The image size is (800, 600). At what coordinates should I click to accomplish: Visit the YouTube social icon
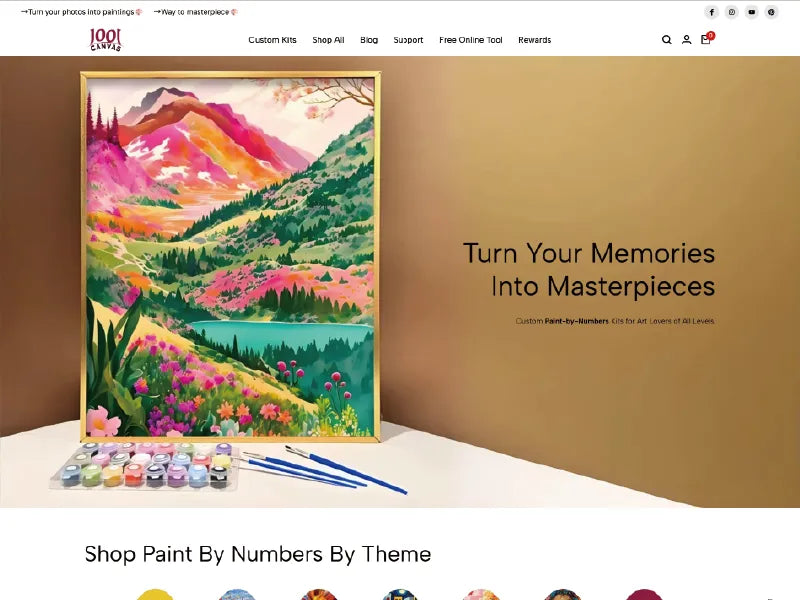click(x=752, y=12)
